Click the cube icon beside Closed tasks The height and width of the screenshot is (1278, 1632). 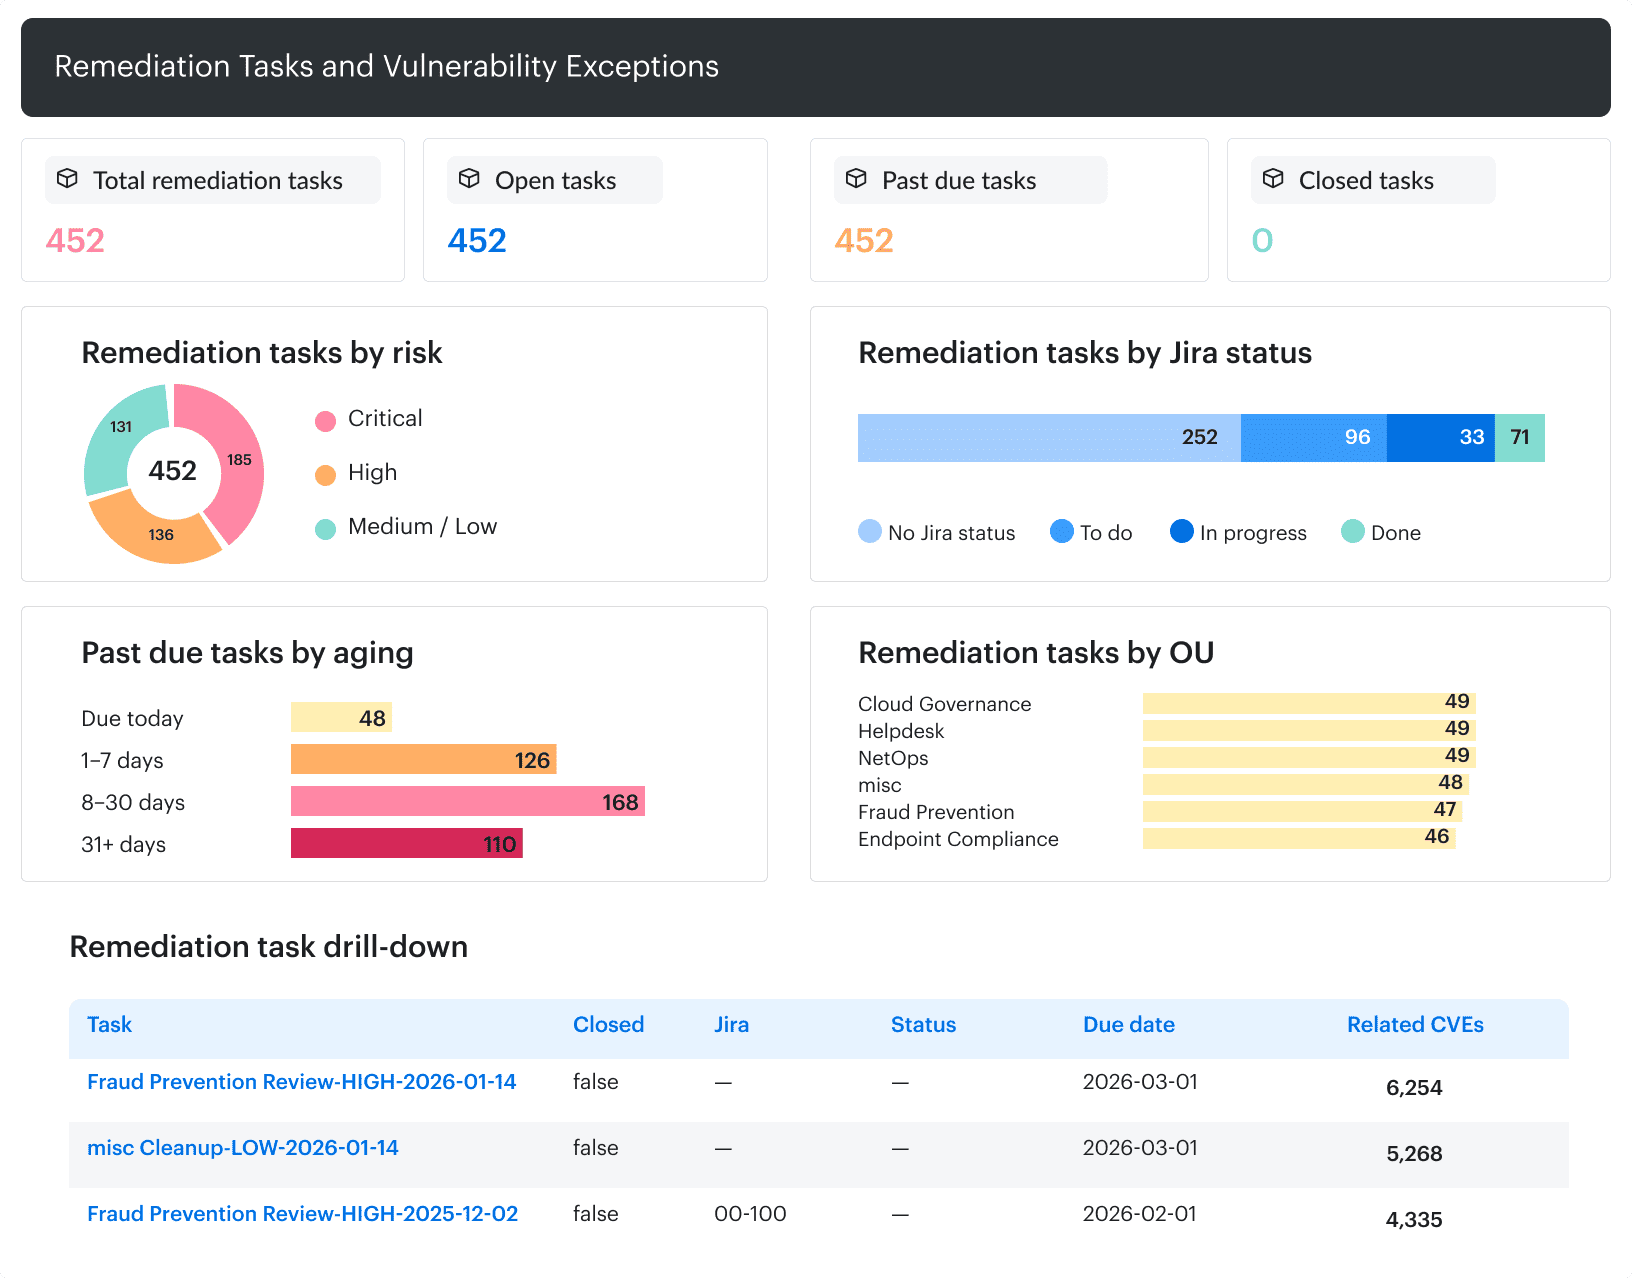tap(1273, 179)
